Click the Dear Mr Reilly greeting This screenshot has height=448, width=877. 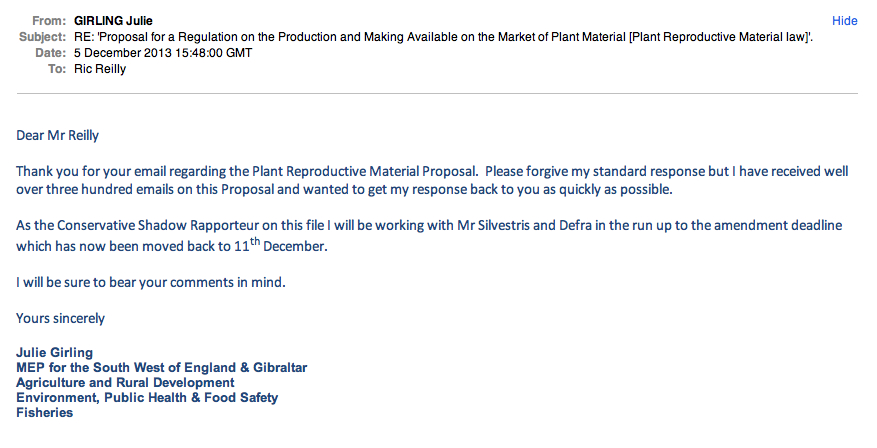click(x=58, y=135)
